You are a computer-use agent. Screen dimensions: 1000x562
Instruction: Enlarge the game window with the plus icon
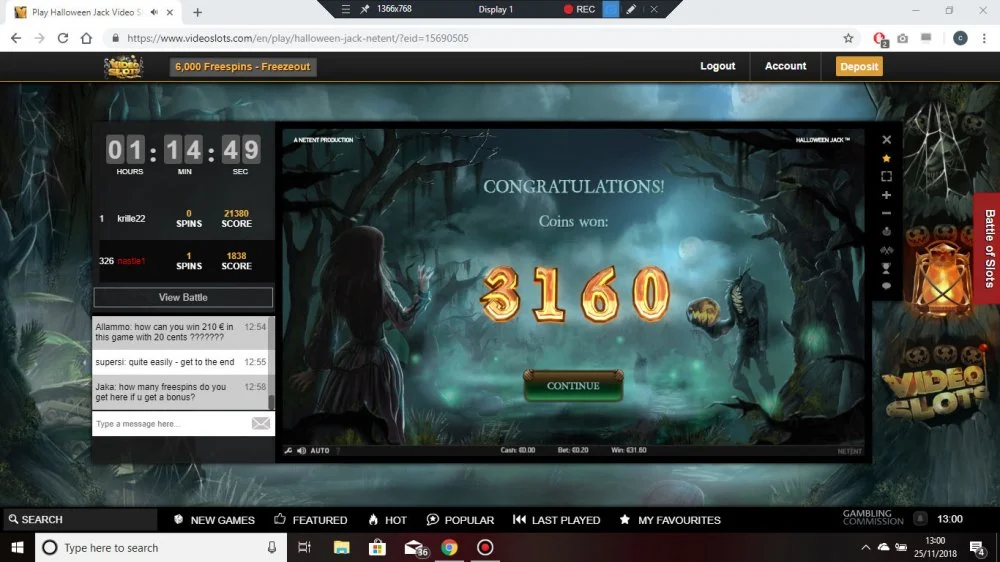886,195
